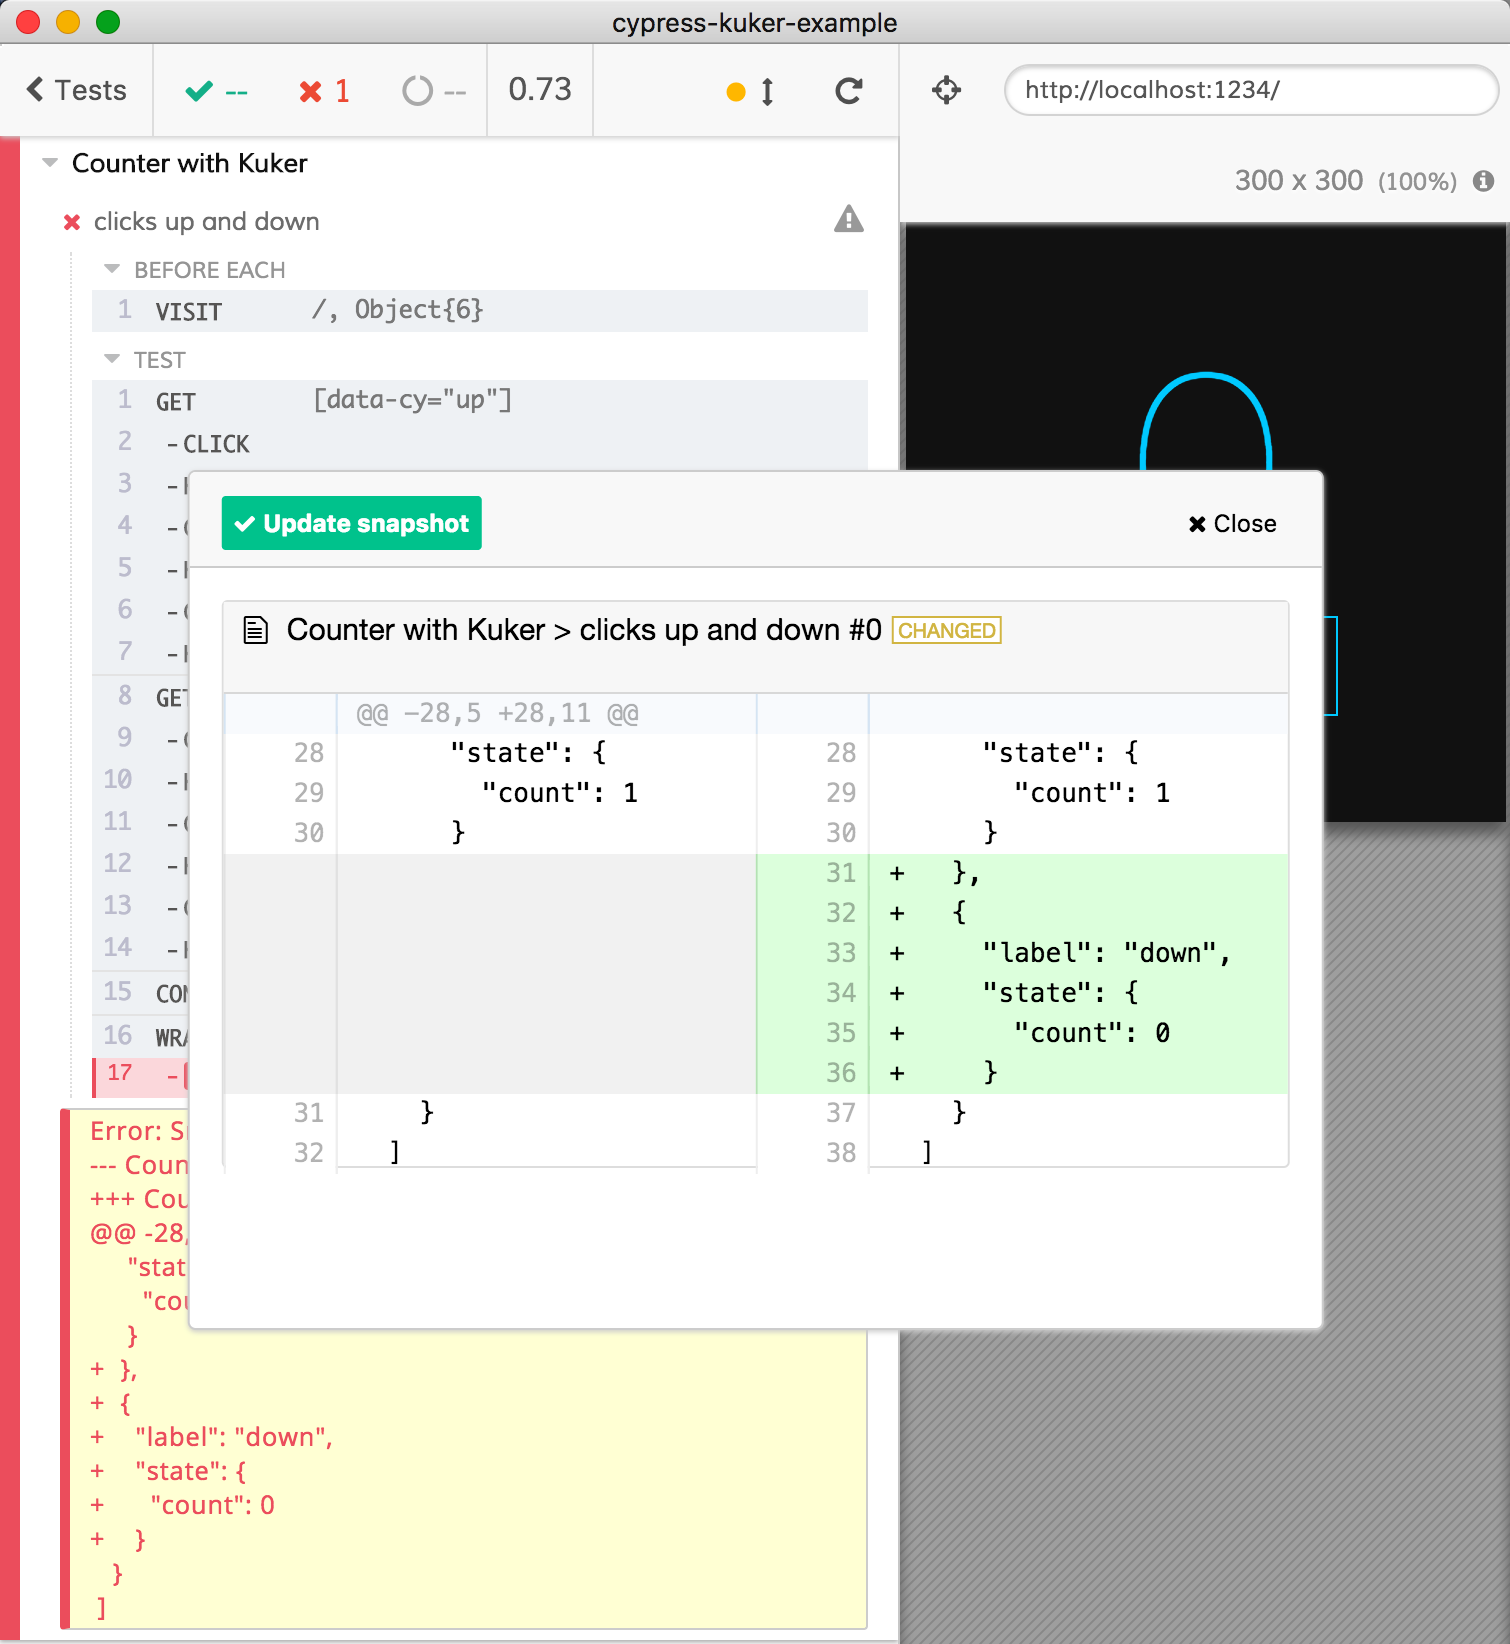Go back to Tests list
This screenshot has height=1644, width=1510.
[x=77, y=90]
